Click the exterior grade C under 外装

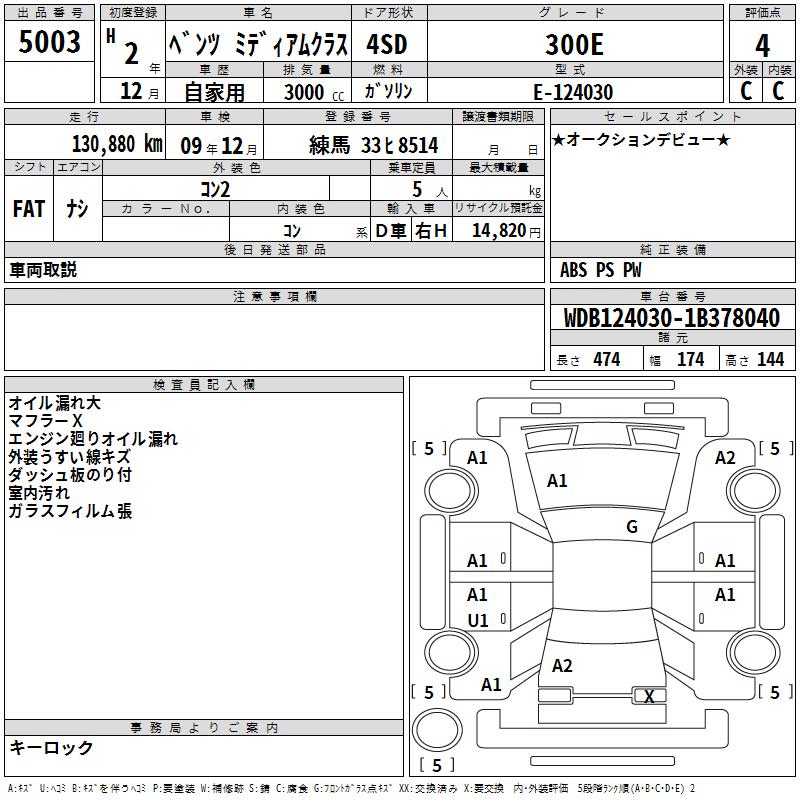pyautogui.click(x=746, y=91)
